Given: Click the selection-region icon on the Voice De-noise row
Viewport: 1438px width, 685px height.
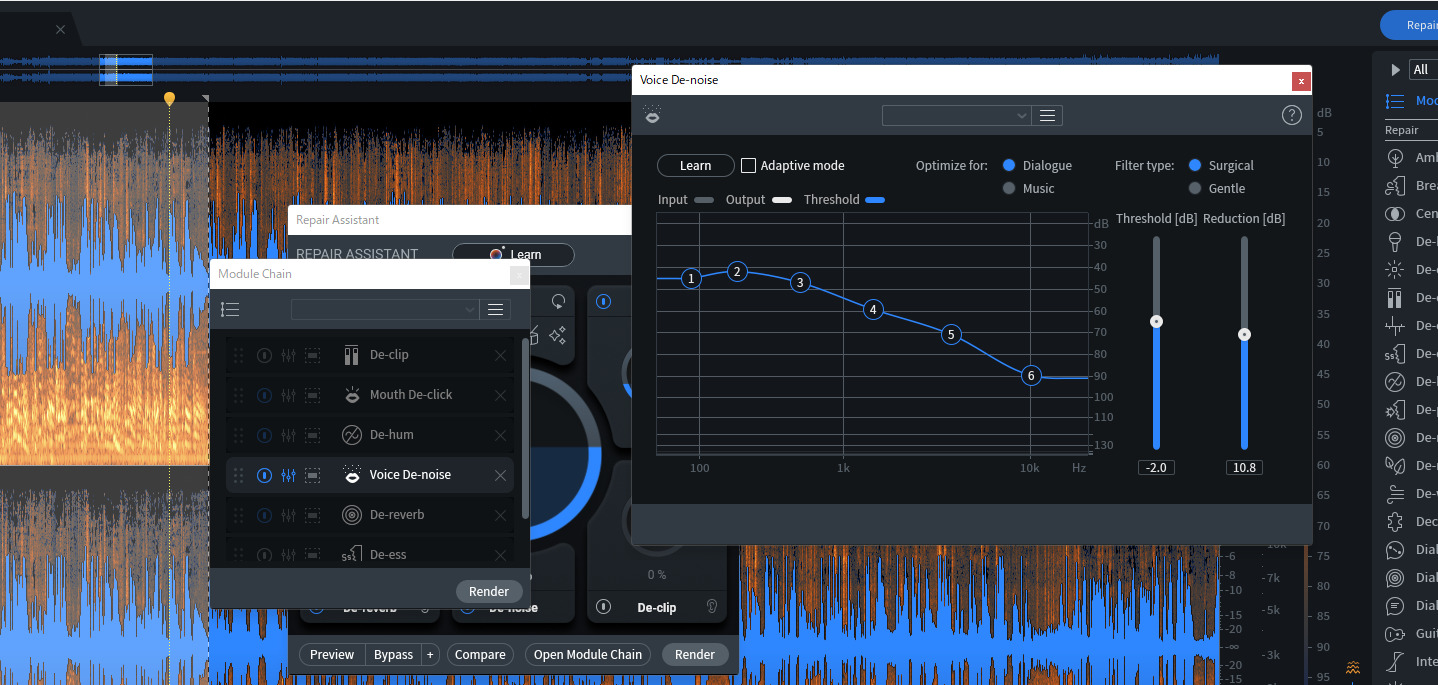Looking at the screenshot, I should tap(313, 475).
